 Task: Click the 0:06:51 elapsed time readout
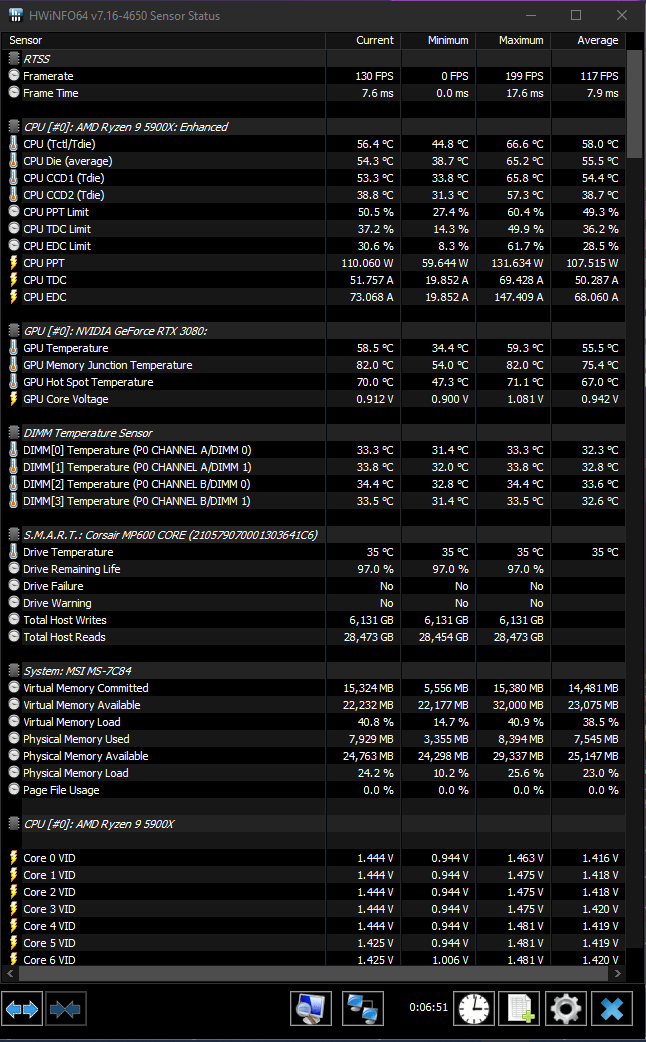click(428, 1007)
